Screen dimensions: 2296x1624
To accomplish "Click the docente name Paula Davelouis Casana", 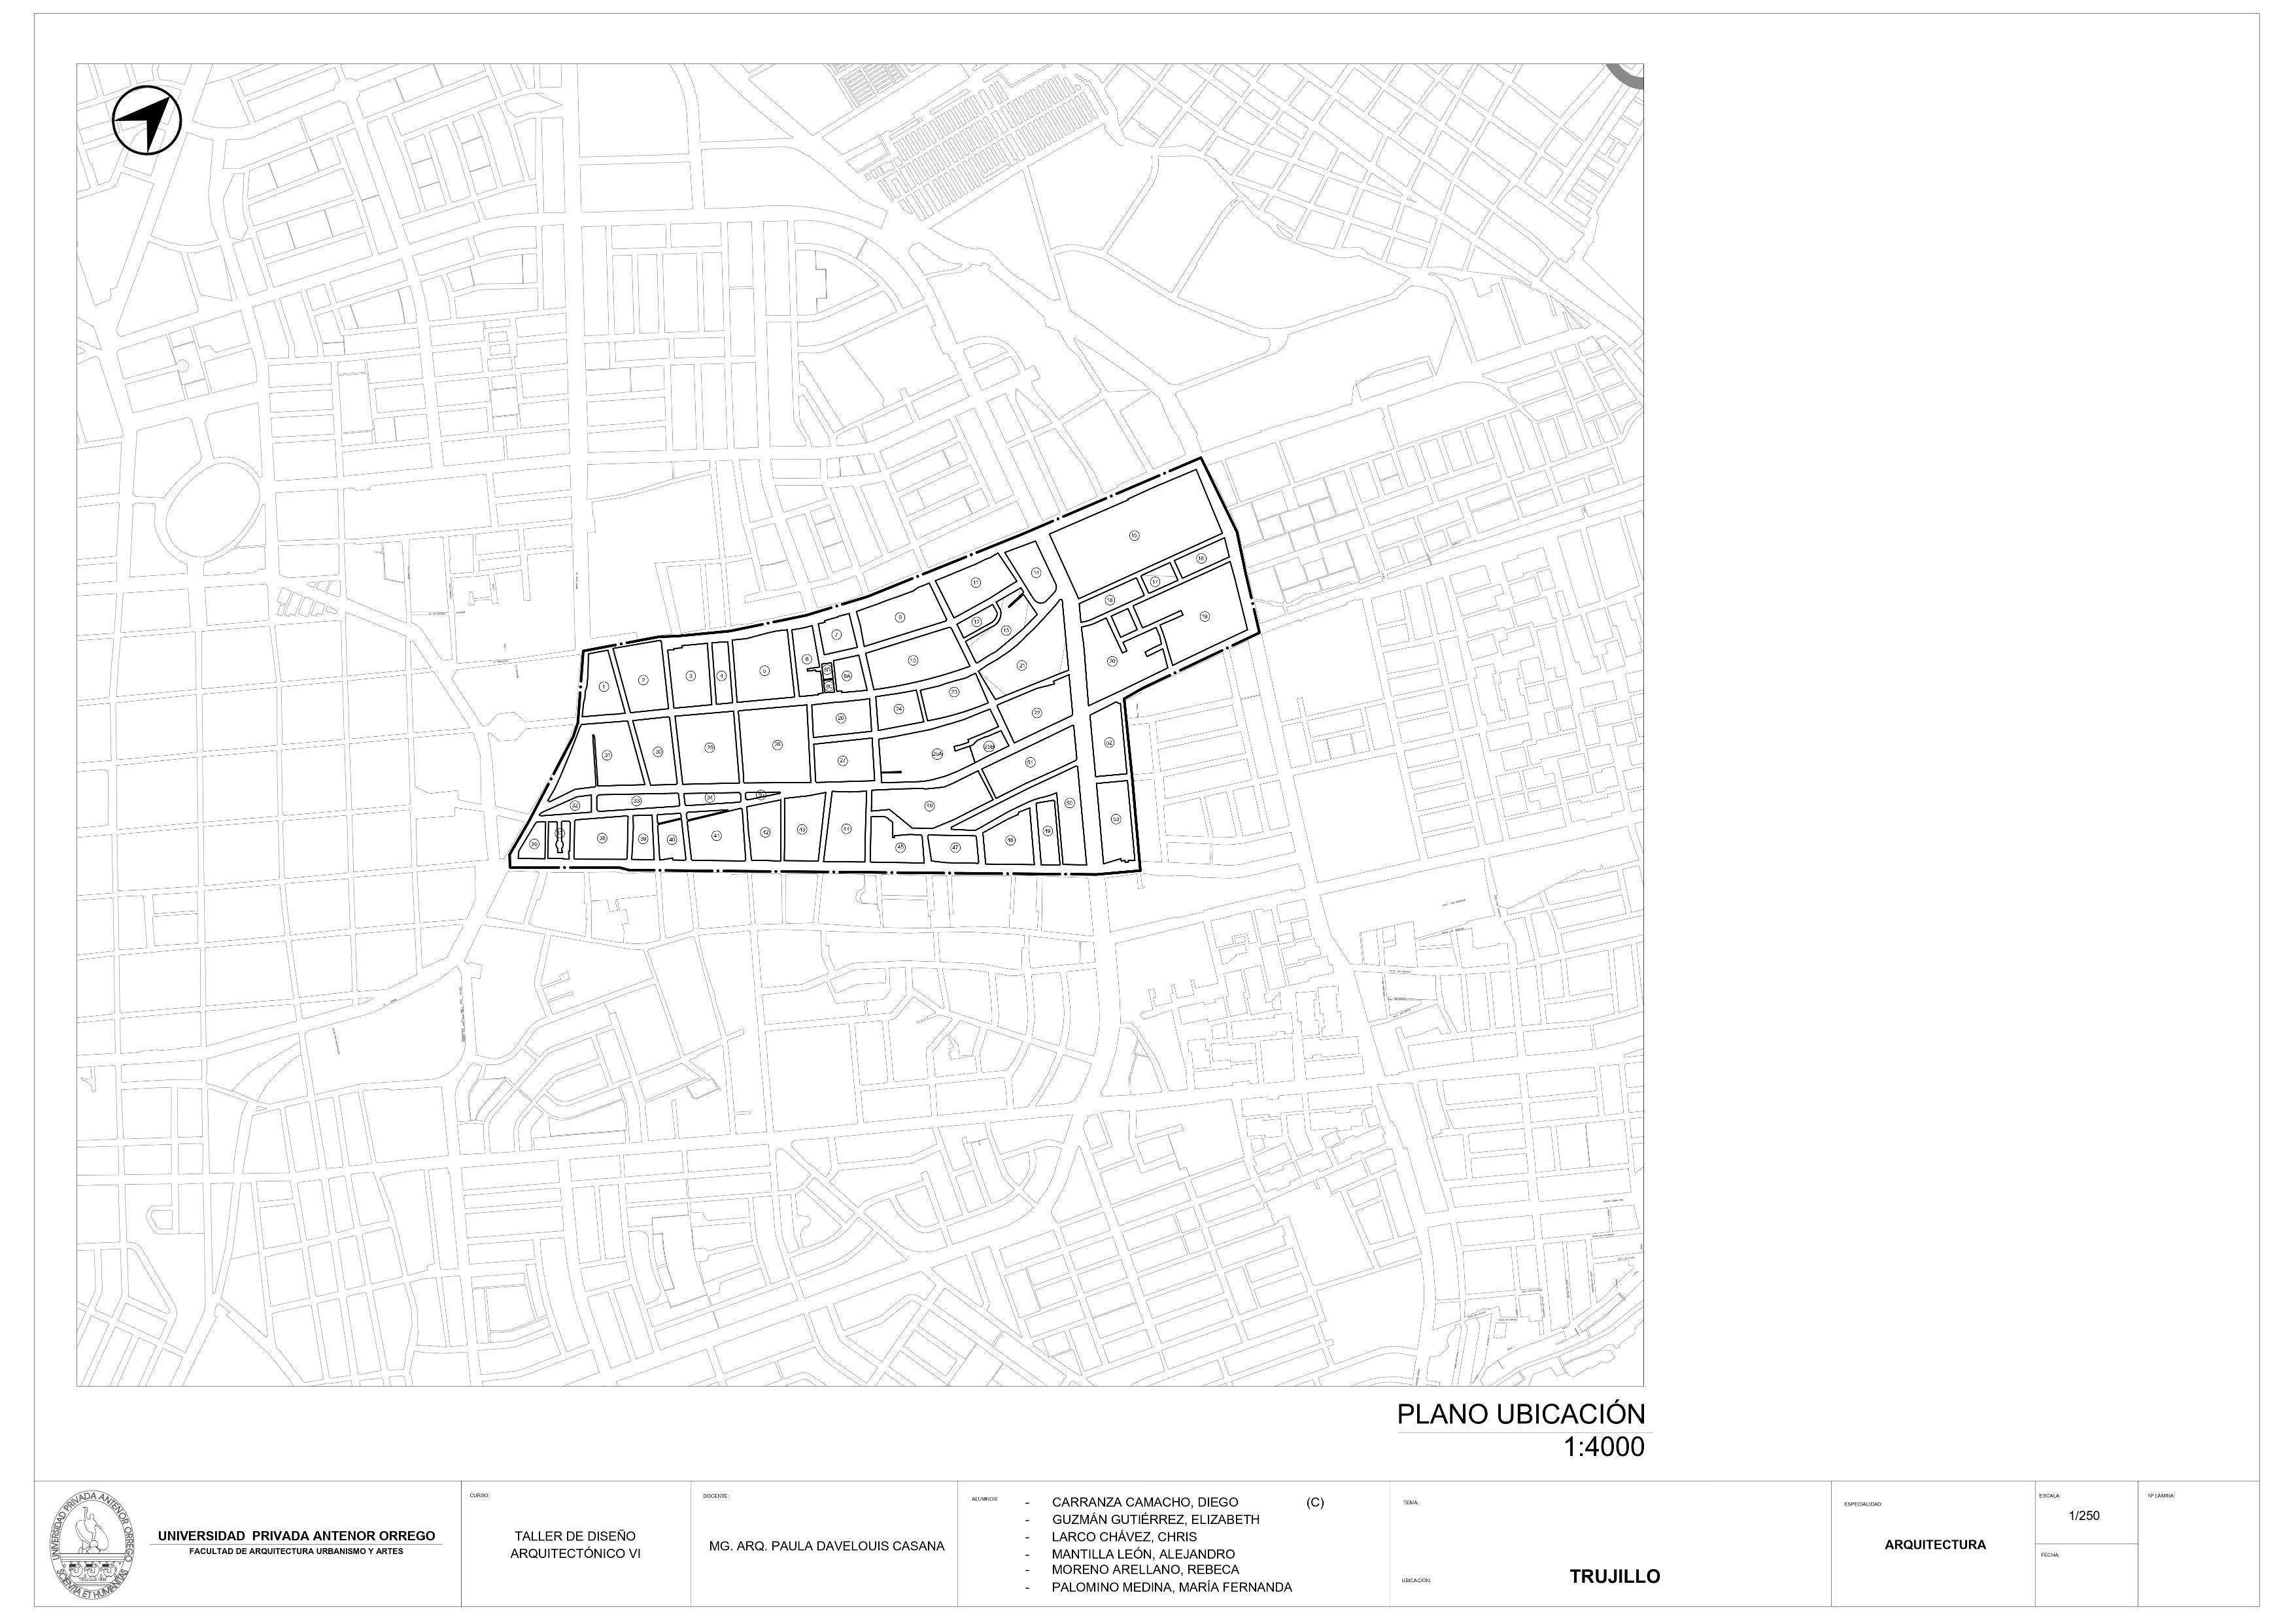I will click(x=826, y=1546).
